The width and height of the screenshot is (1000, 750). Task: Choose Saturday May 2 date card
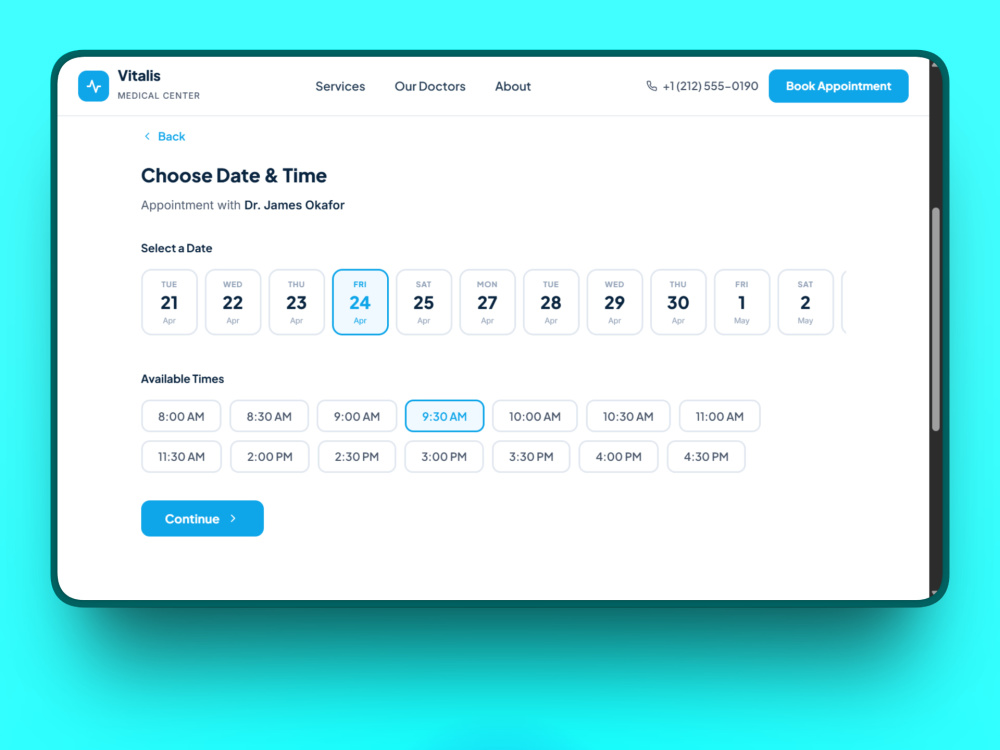click(805, 302)
